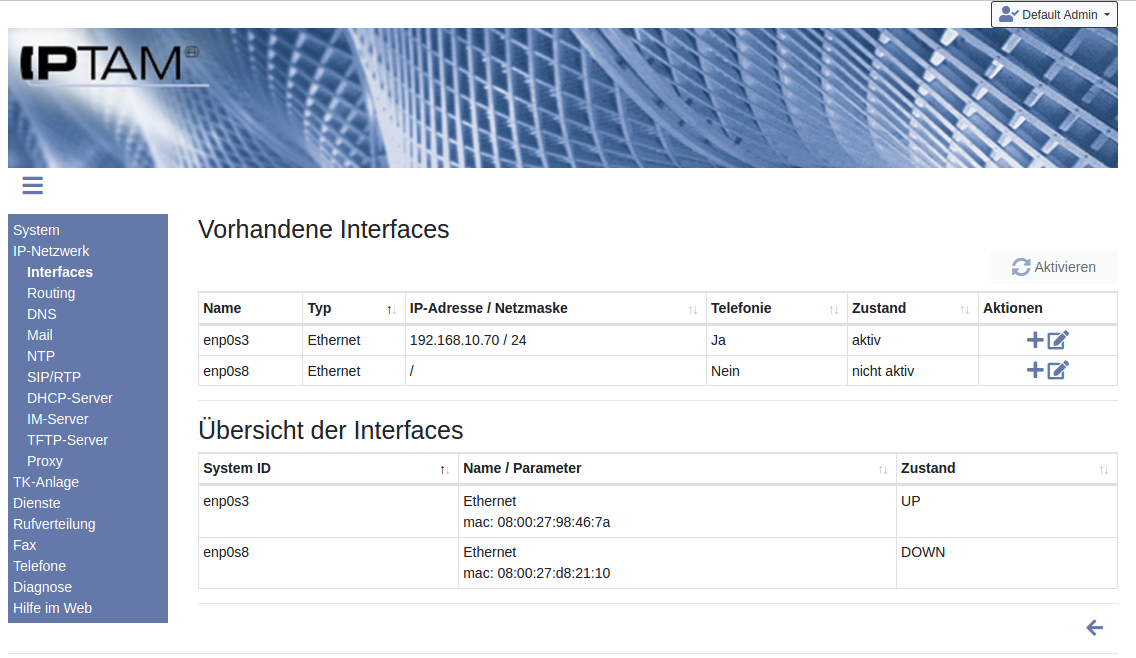Click the back arrow icon
Image resolution: width=1136 pixels, height=658 pixels.
pyautogui.click(x=1095, y=628)
